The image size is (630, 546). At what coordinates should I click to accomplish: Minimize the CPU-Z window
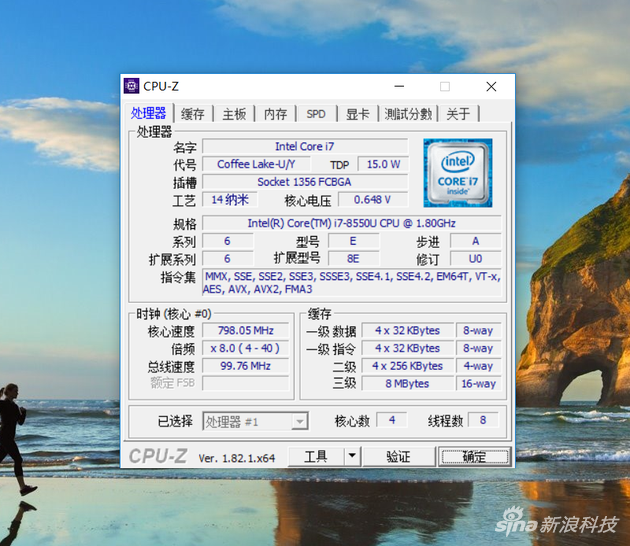(x=399, y=86)
